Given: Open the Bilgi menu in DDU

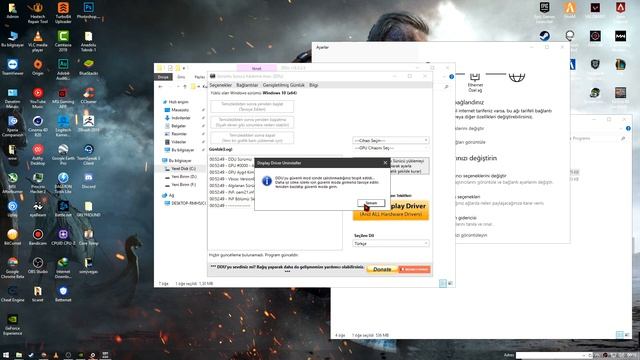Looking at the screenshot, I should tap(313, 85).
